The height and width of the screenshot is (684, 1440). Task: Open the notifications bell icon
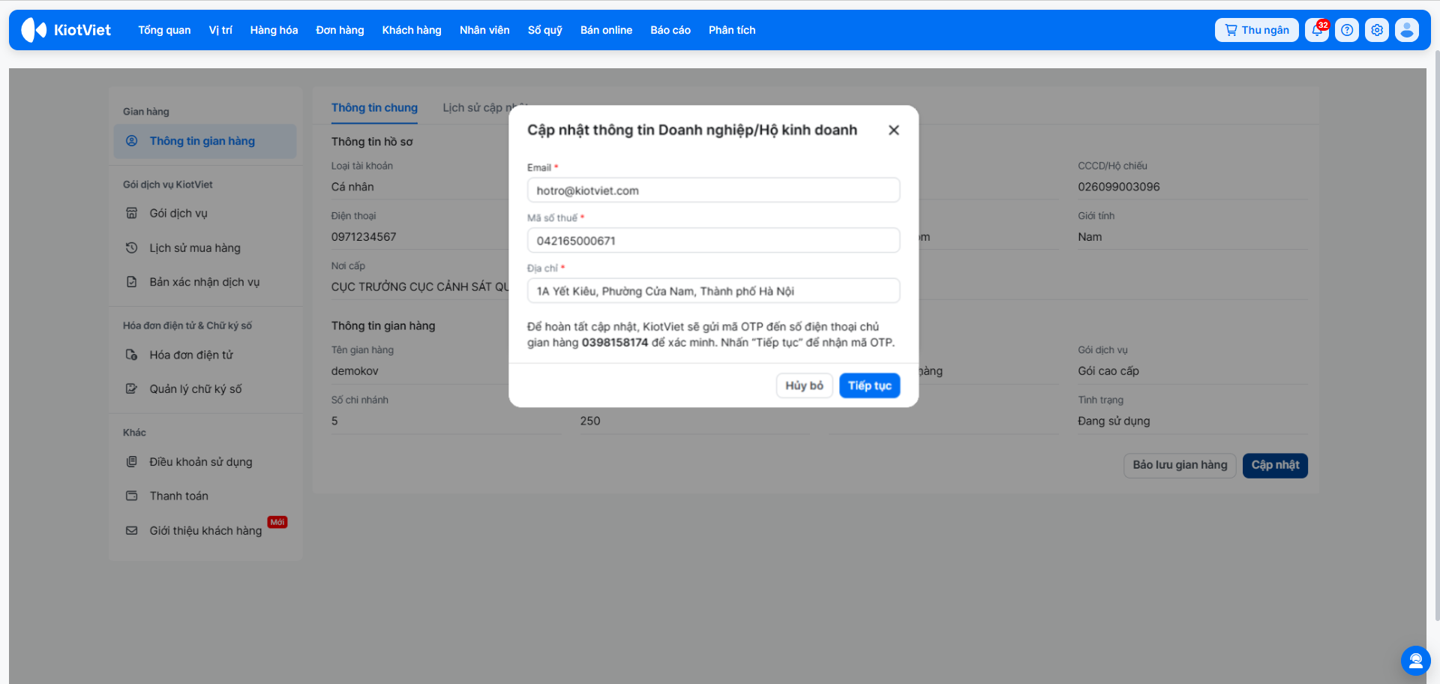tap(1317, 30)
